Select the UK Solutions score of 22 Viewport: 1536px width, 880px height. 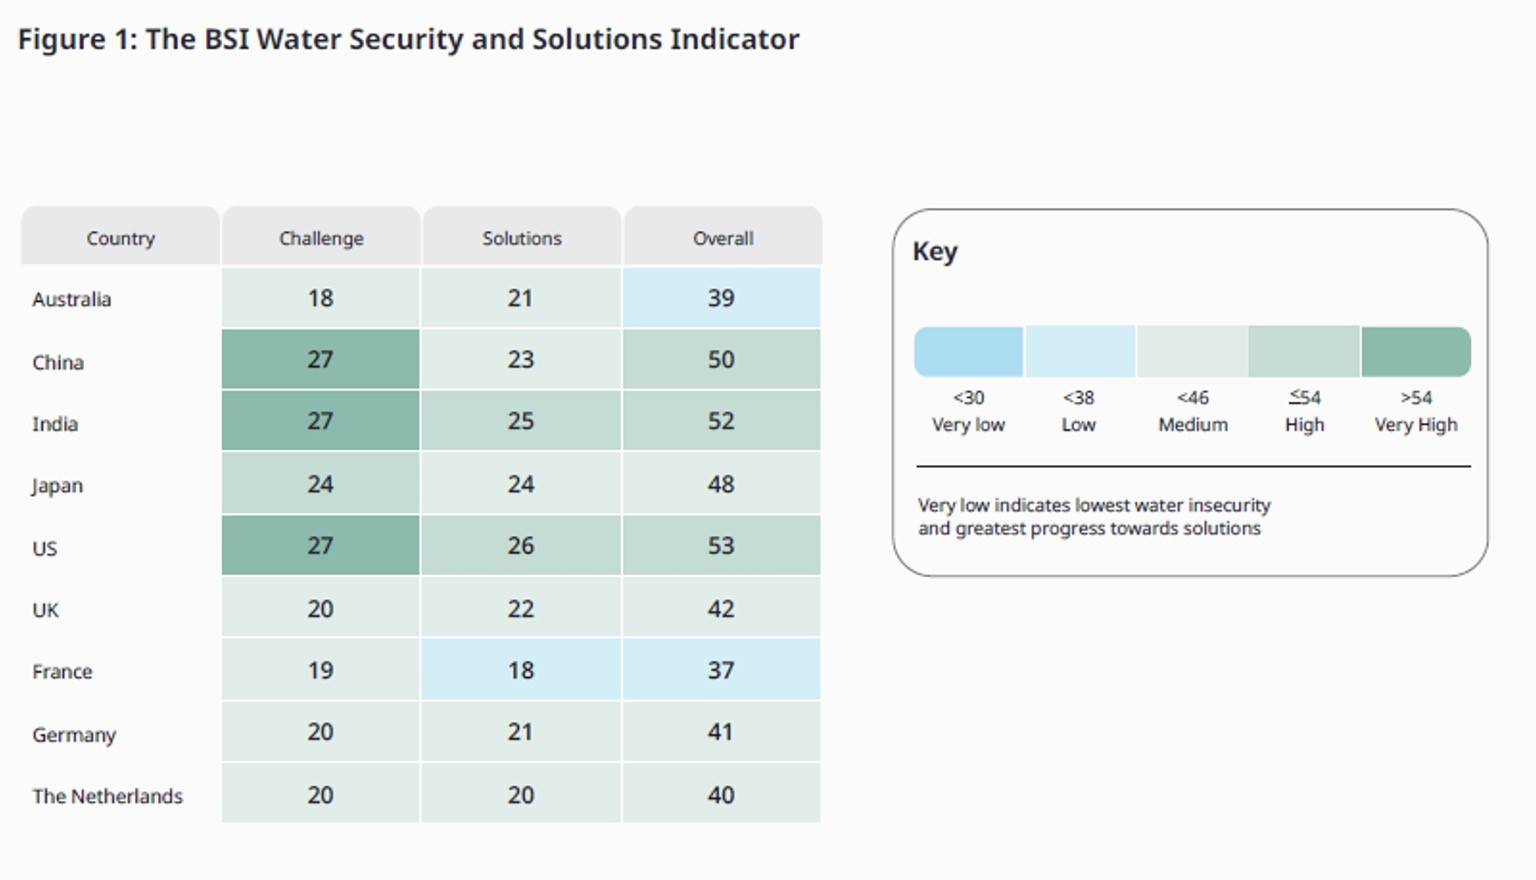(521, 609)
